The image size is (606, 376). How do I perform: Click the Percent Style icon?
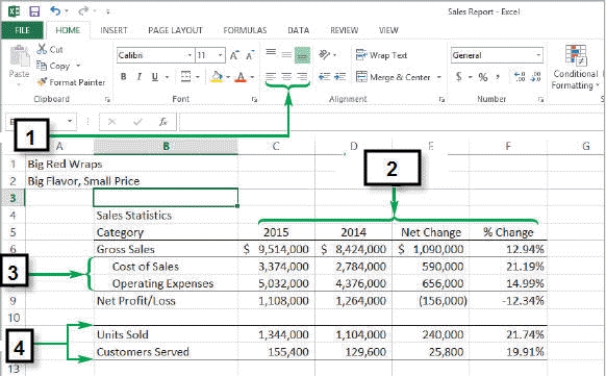[483, 77]
